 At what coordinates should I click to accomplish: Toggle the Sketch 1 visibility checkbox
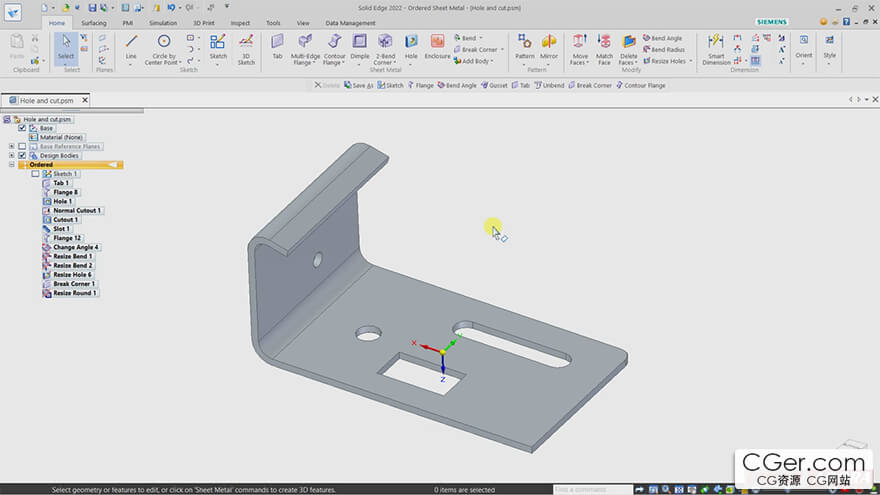coord(35,174)
